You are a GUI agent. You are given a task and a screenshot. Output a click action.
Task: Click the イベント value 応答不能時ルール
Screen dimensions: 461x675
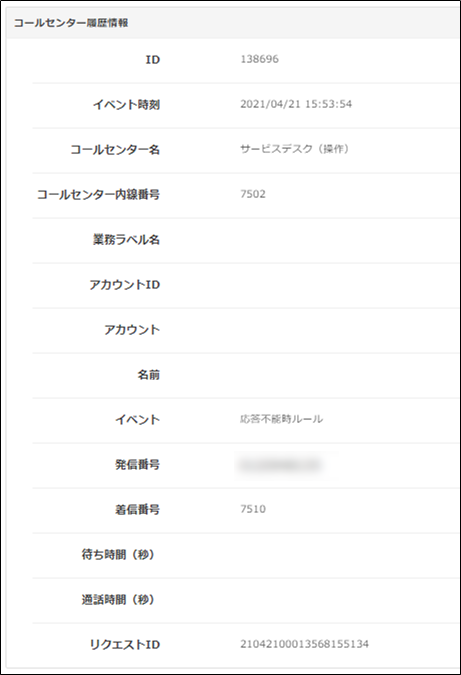point(282,419)
